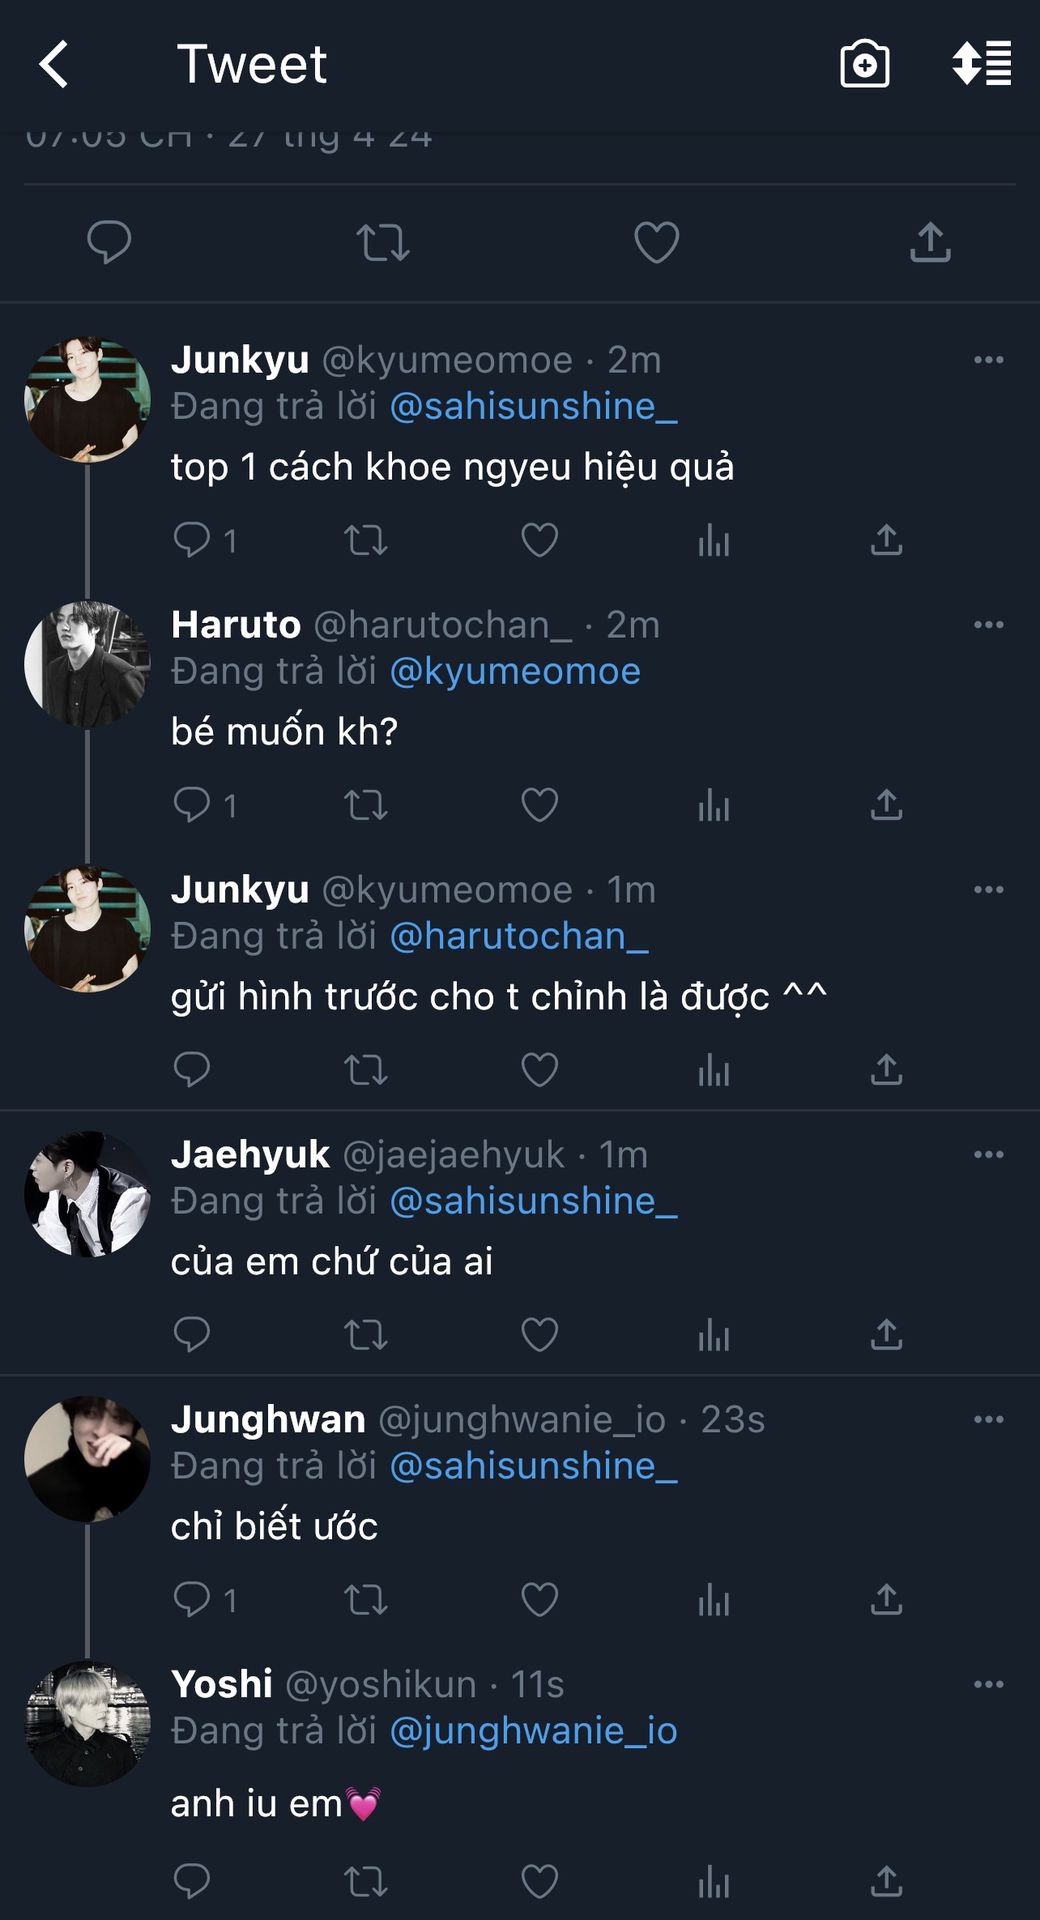Open the camera add-photo icon
The height and width of the screenshot is (1920, 1040).
pyautogui.click(x=865, y=65)
